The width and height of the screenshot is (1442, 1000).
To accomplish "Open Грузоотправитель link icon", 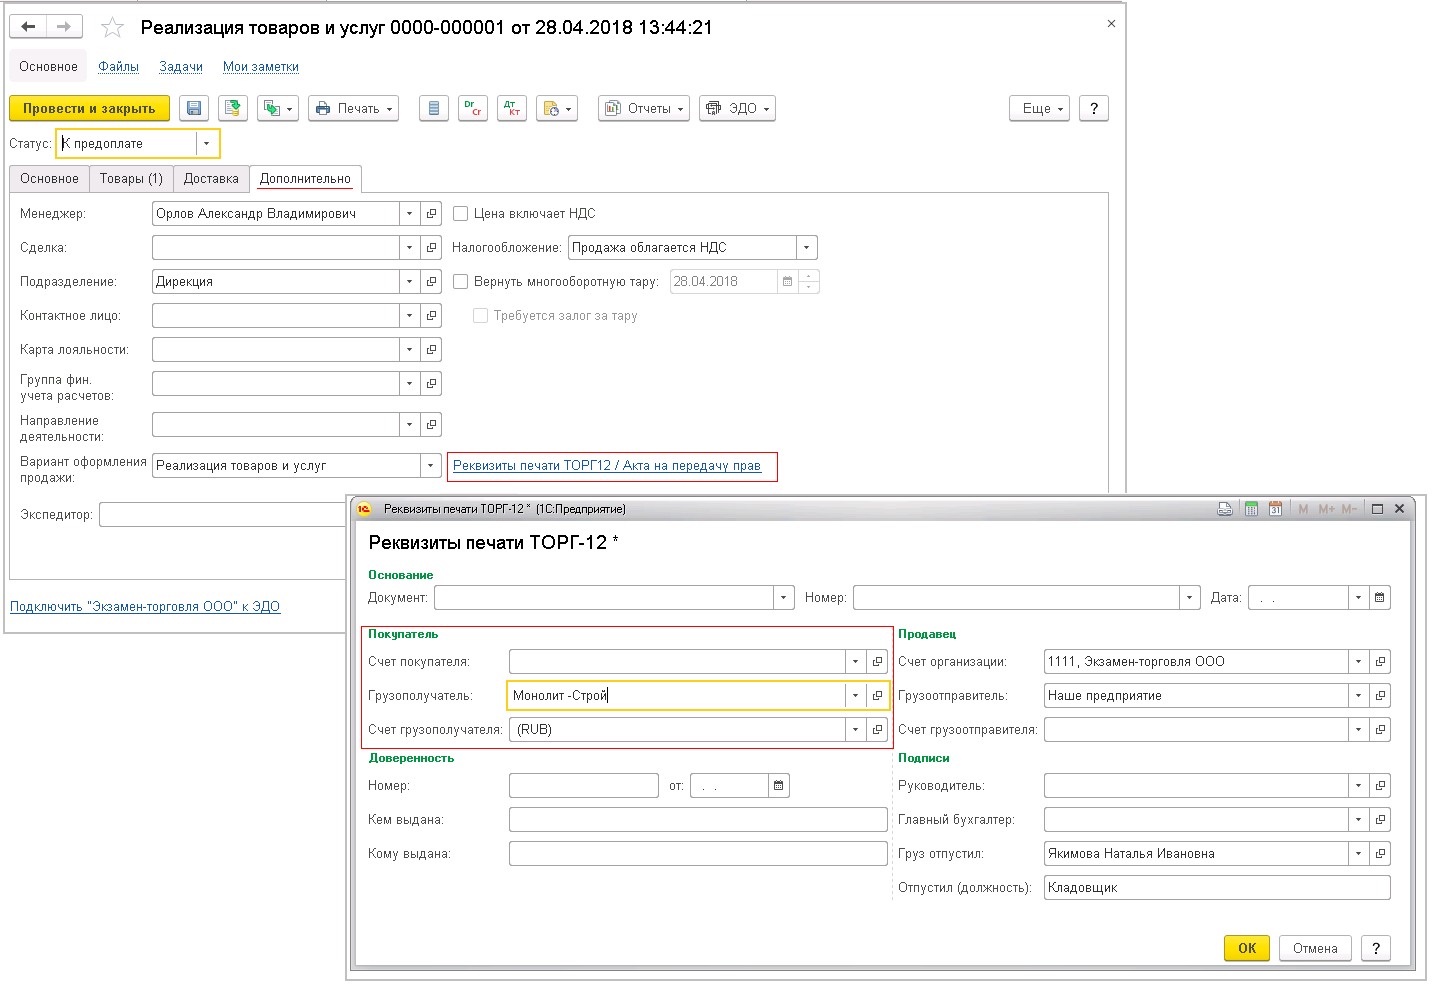I will tap(1380, 695).
